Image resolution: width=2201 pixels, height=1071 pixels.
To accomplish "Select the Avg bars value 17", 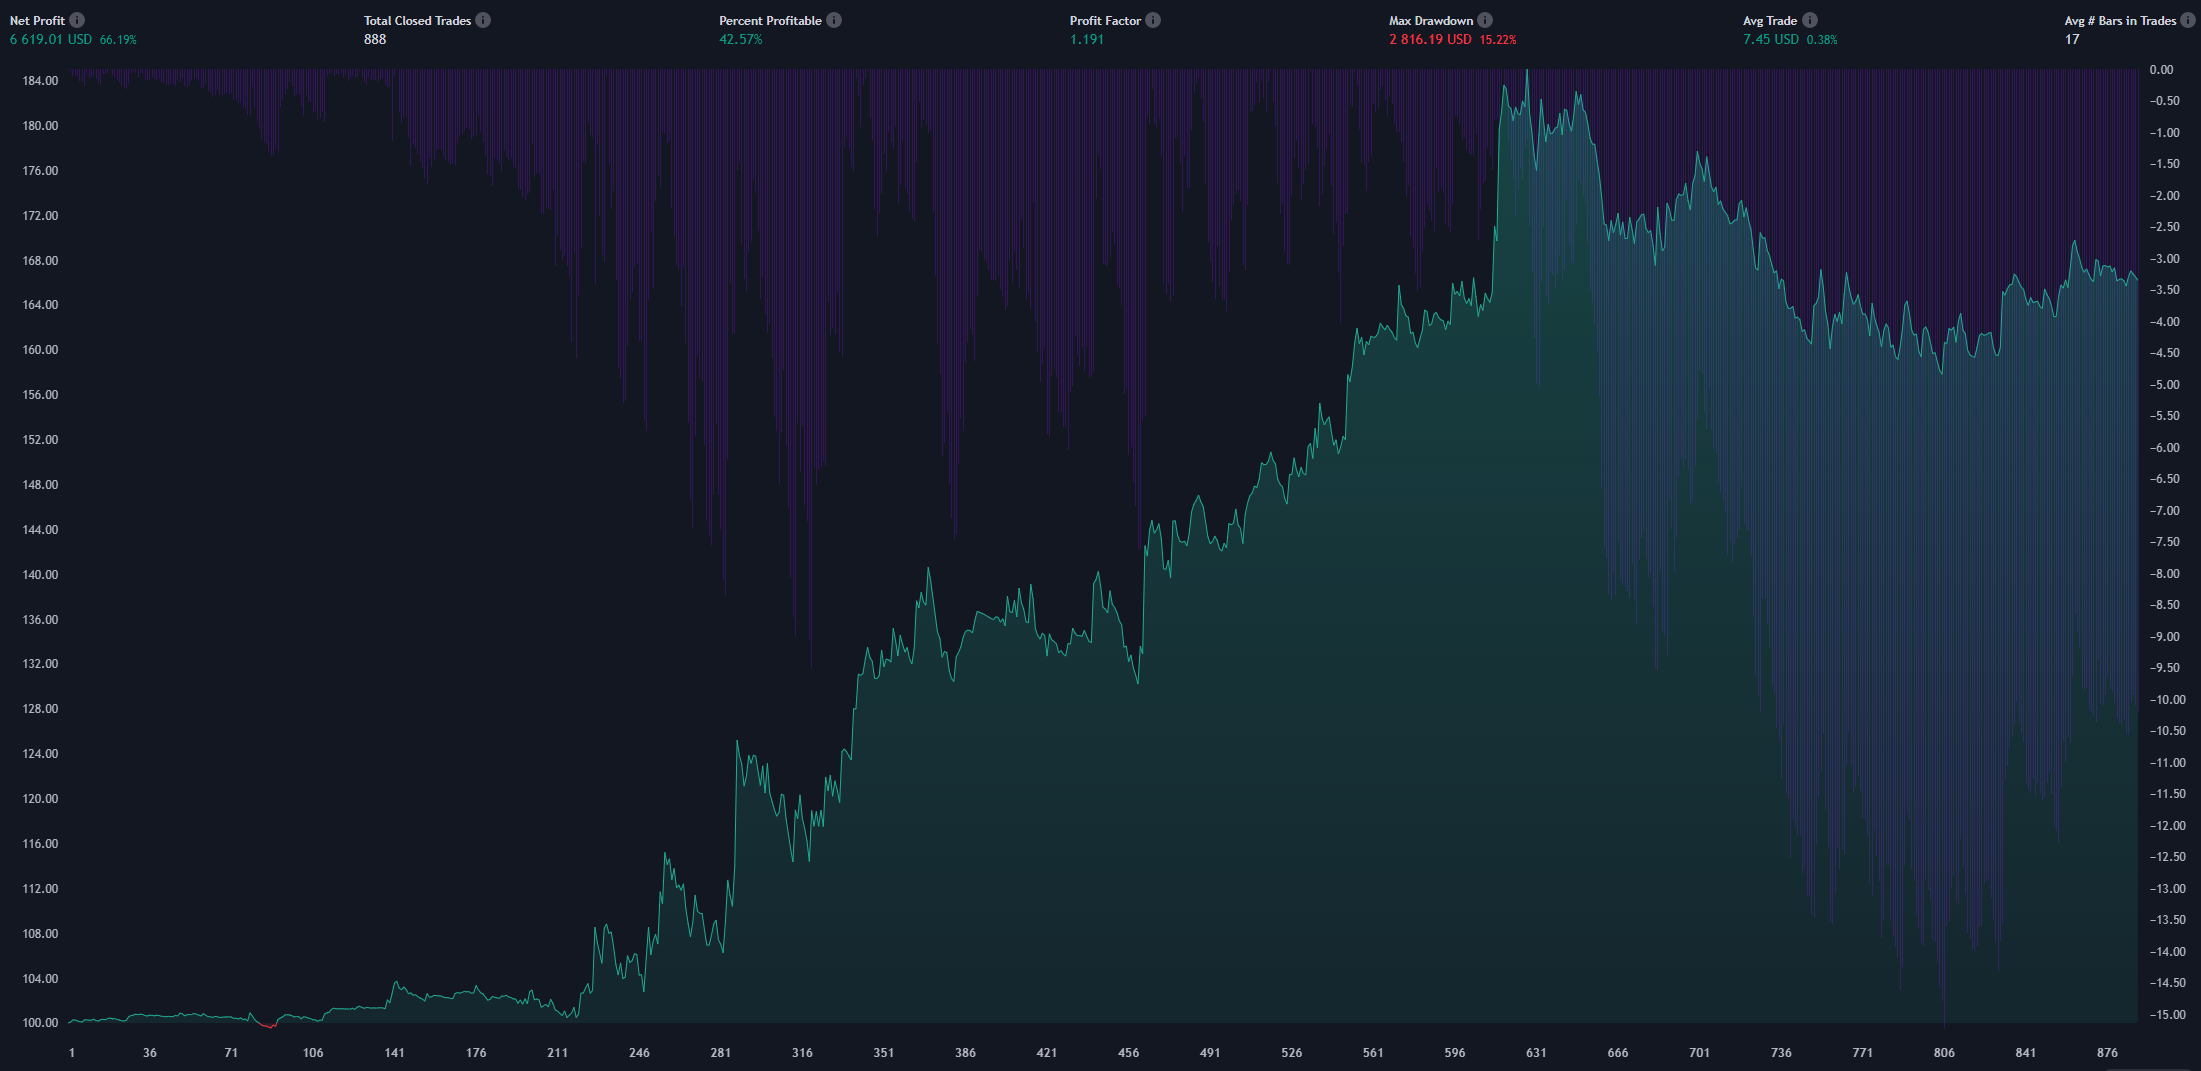I will point(2072,39).
